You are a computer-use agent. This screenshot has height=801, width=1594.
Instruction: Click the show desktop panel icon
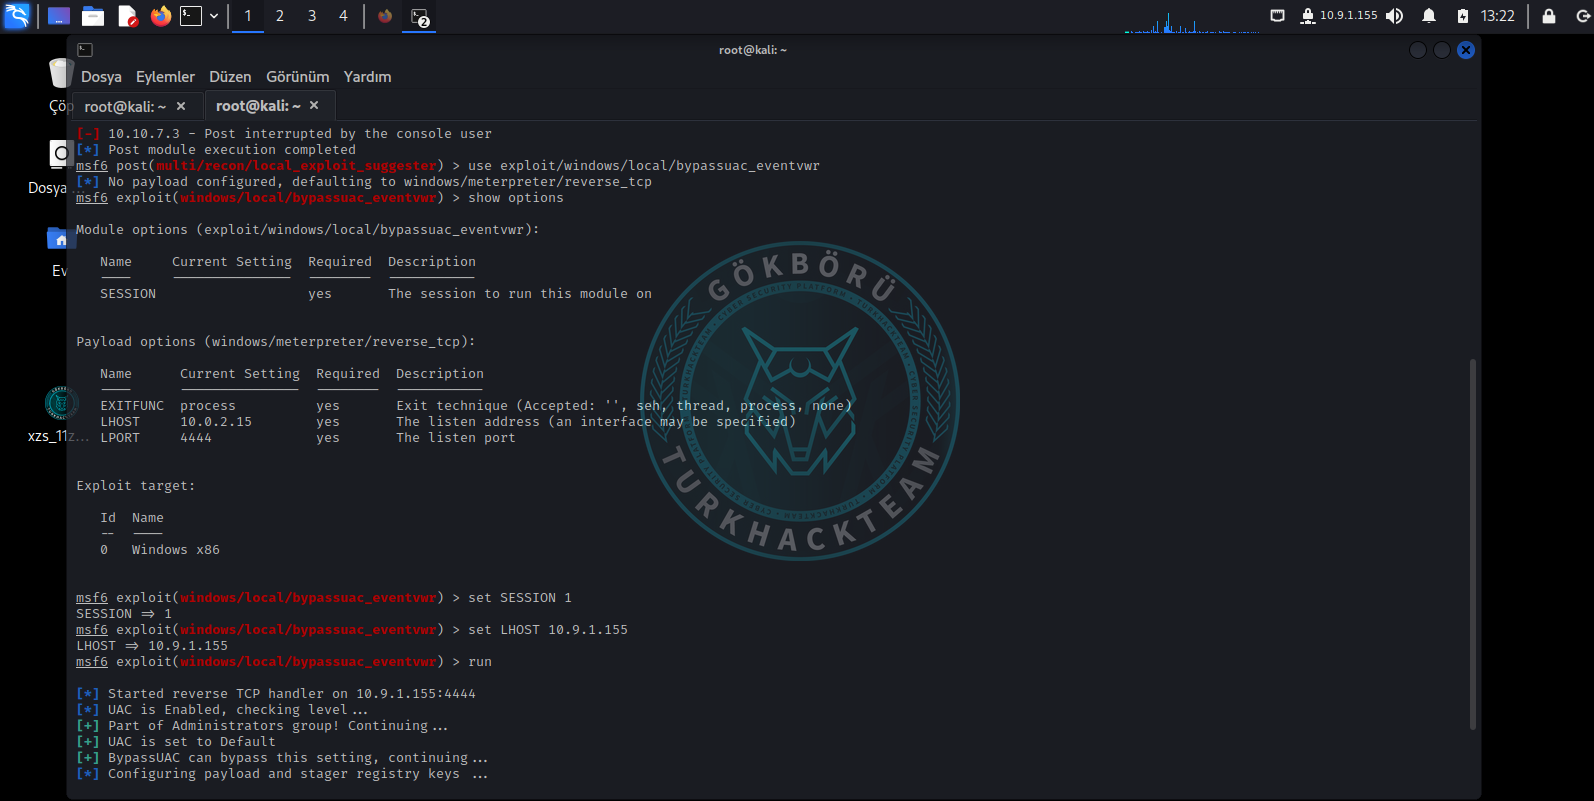[59, 16]
